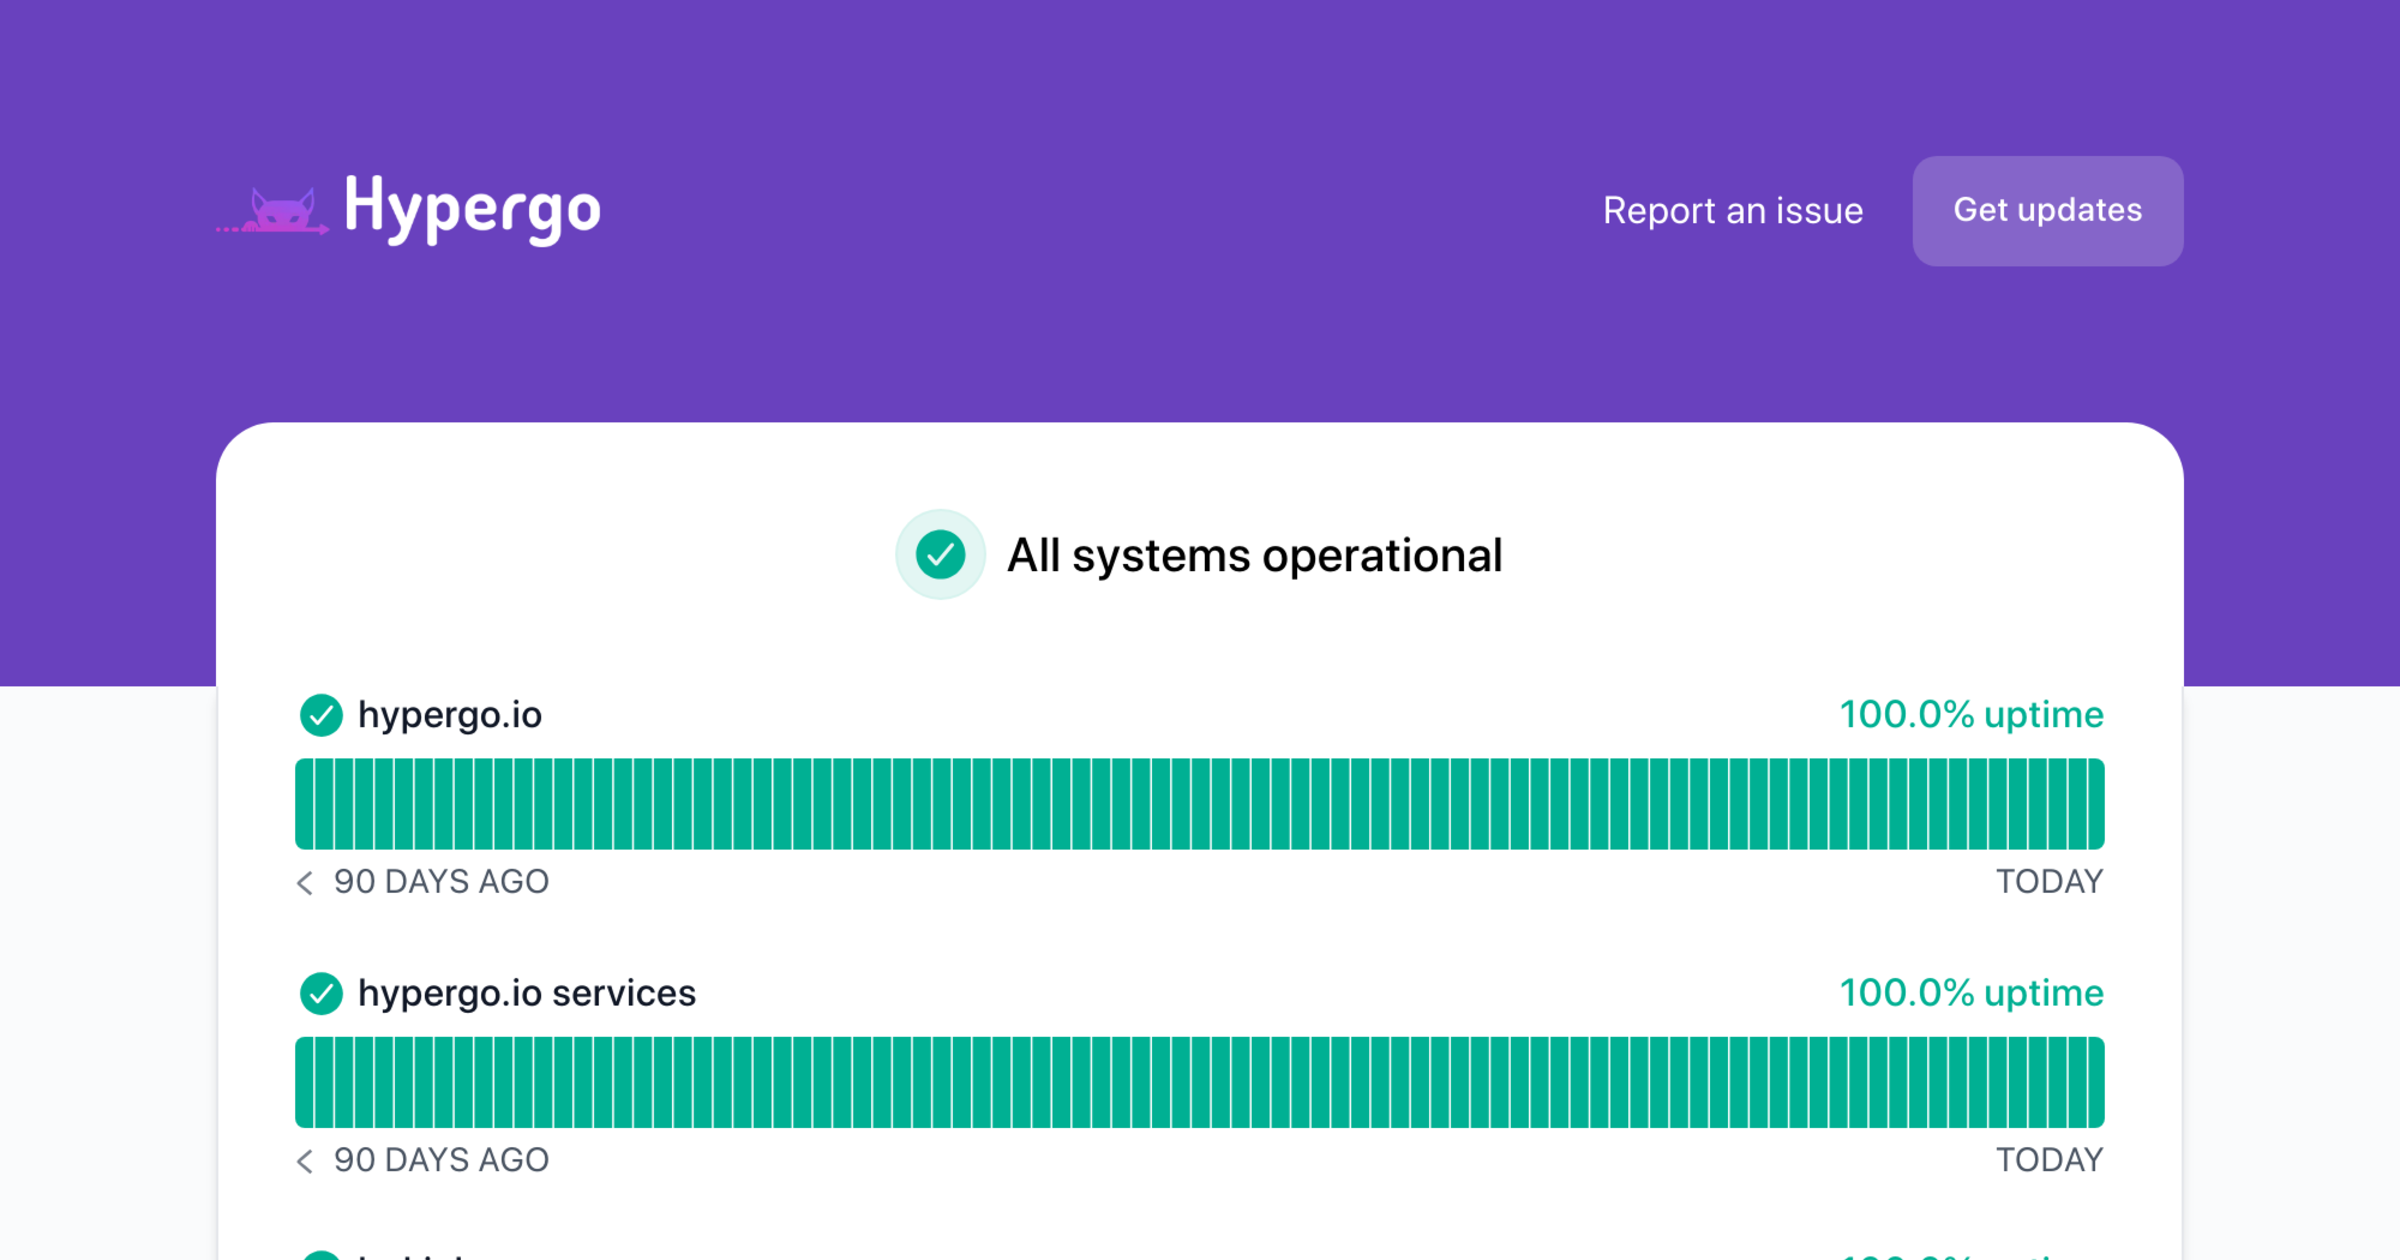The width and height of the screenshot is (2400, 1260).
Task: Select the hypergo.io monitor name
Action: (450, 715)
